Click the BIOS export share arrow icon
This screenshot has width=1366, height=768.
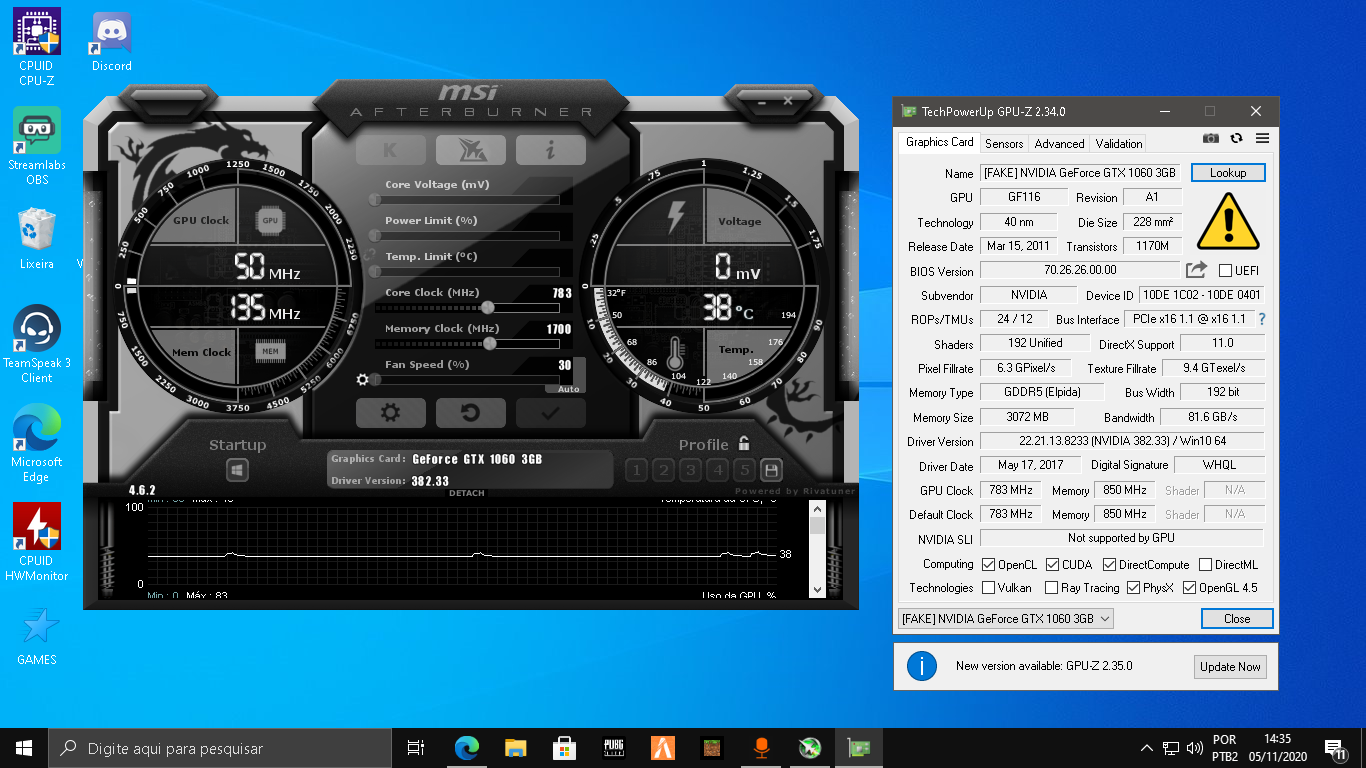1196,270
